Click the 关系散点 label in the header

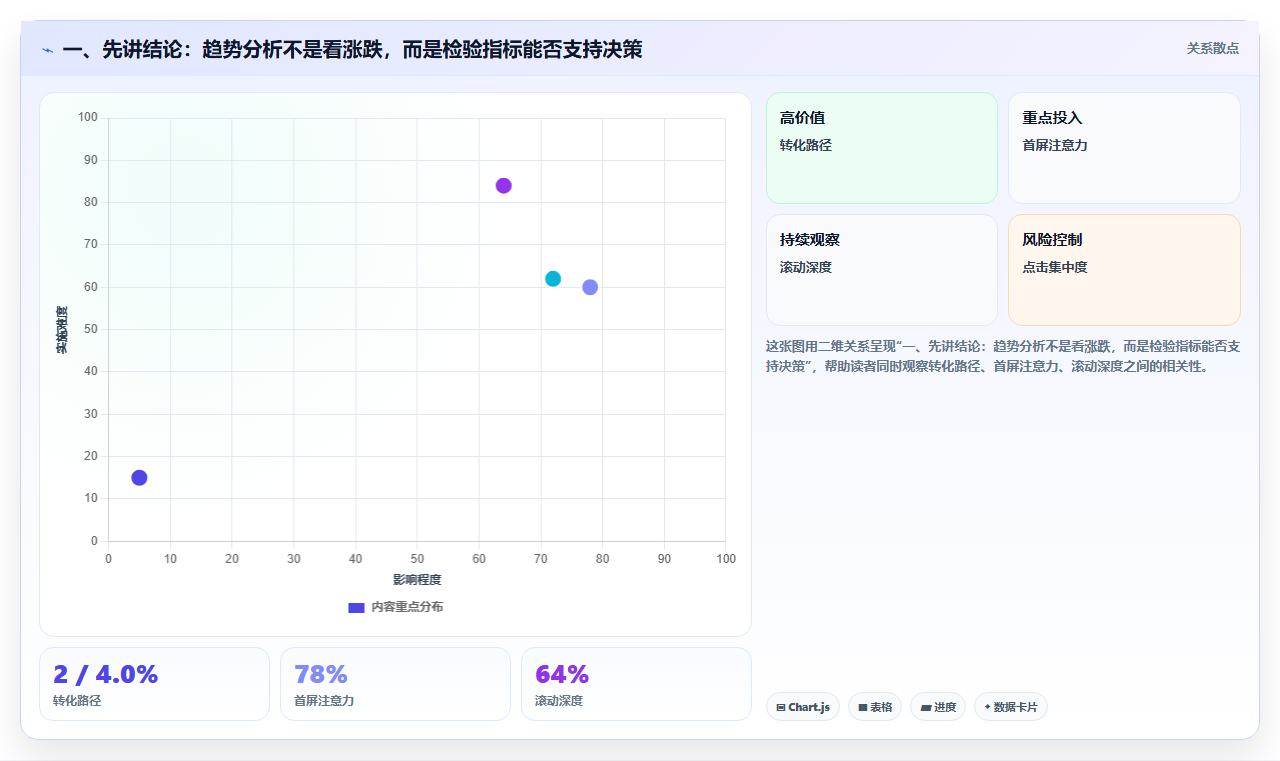pos(1212,48)
